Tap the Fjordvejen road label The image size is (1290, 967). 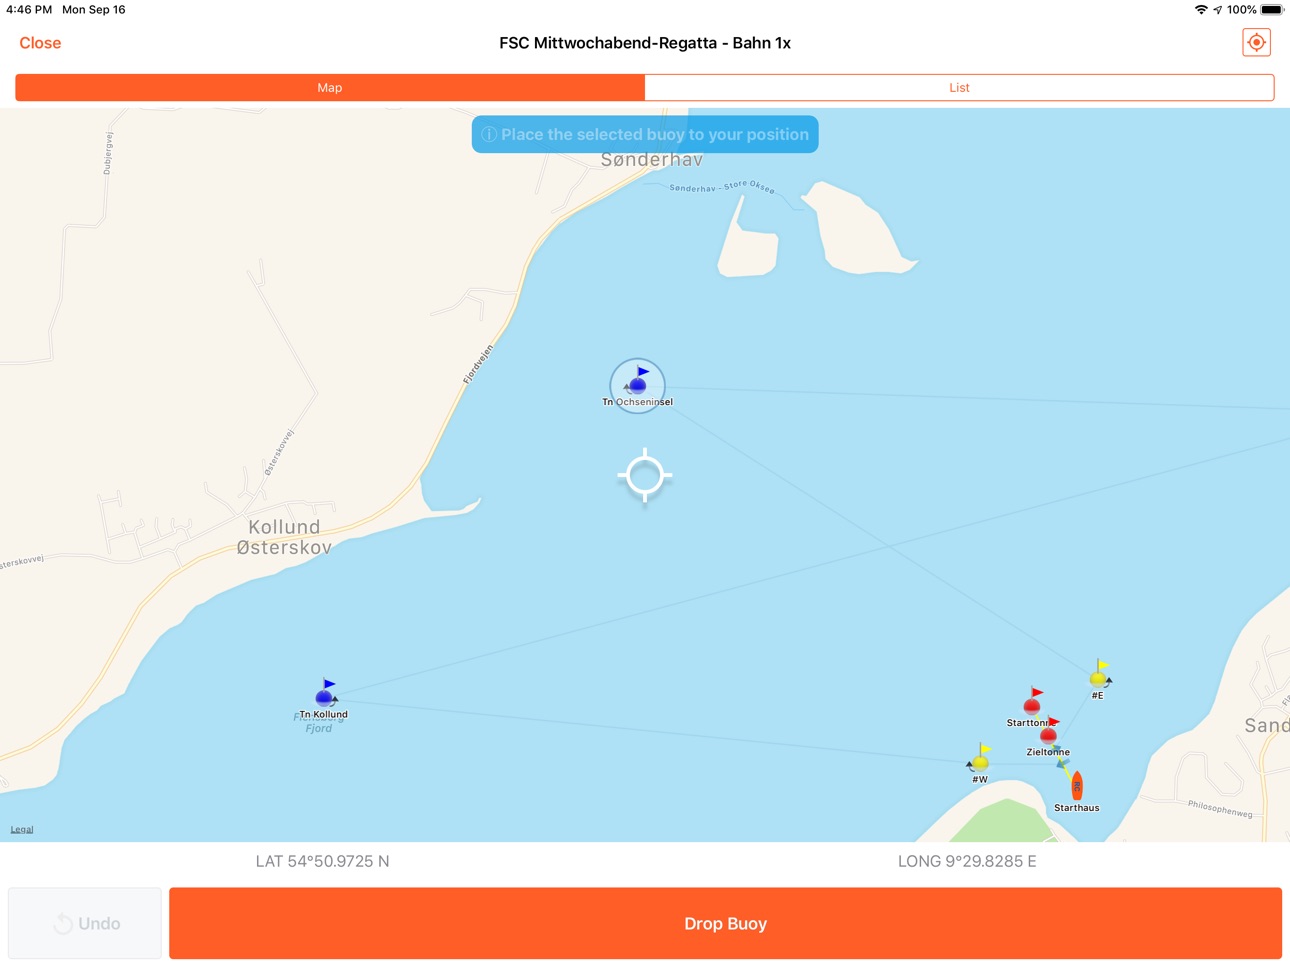pyautogui.click(x=479, y=365)
